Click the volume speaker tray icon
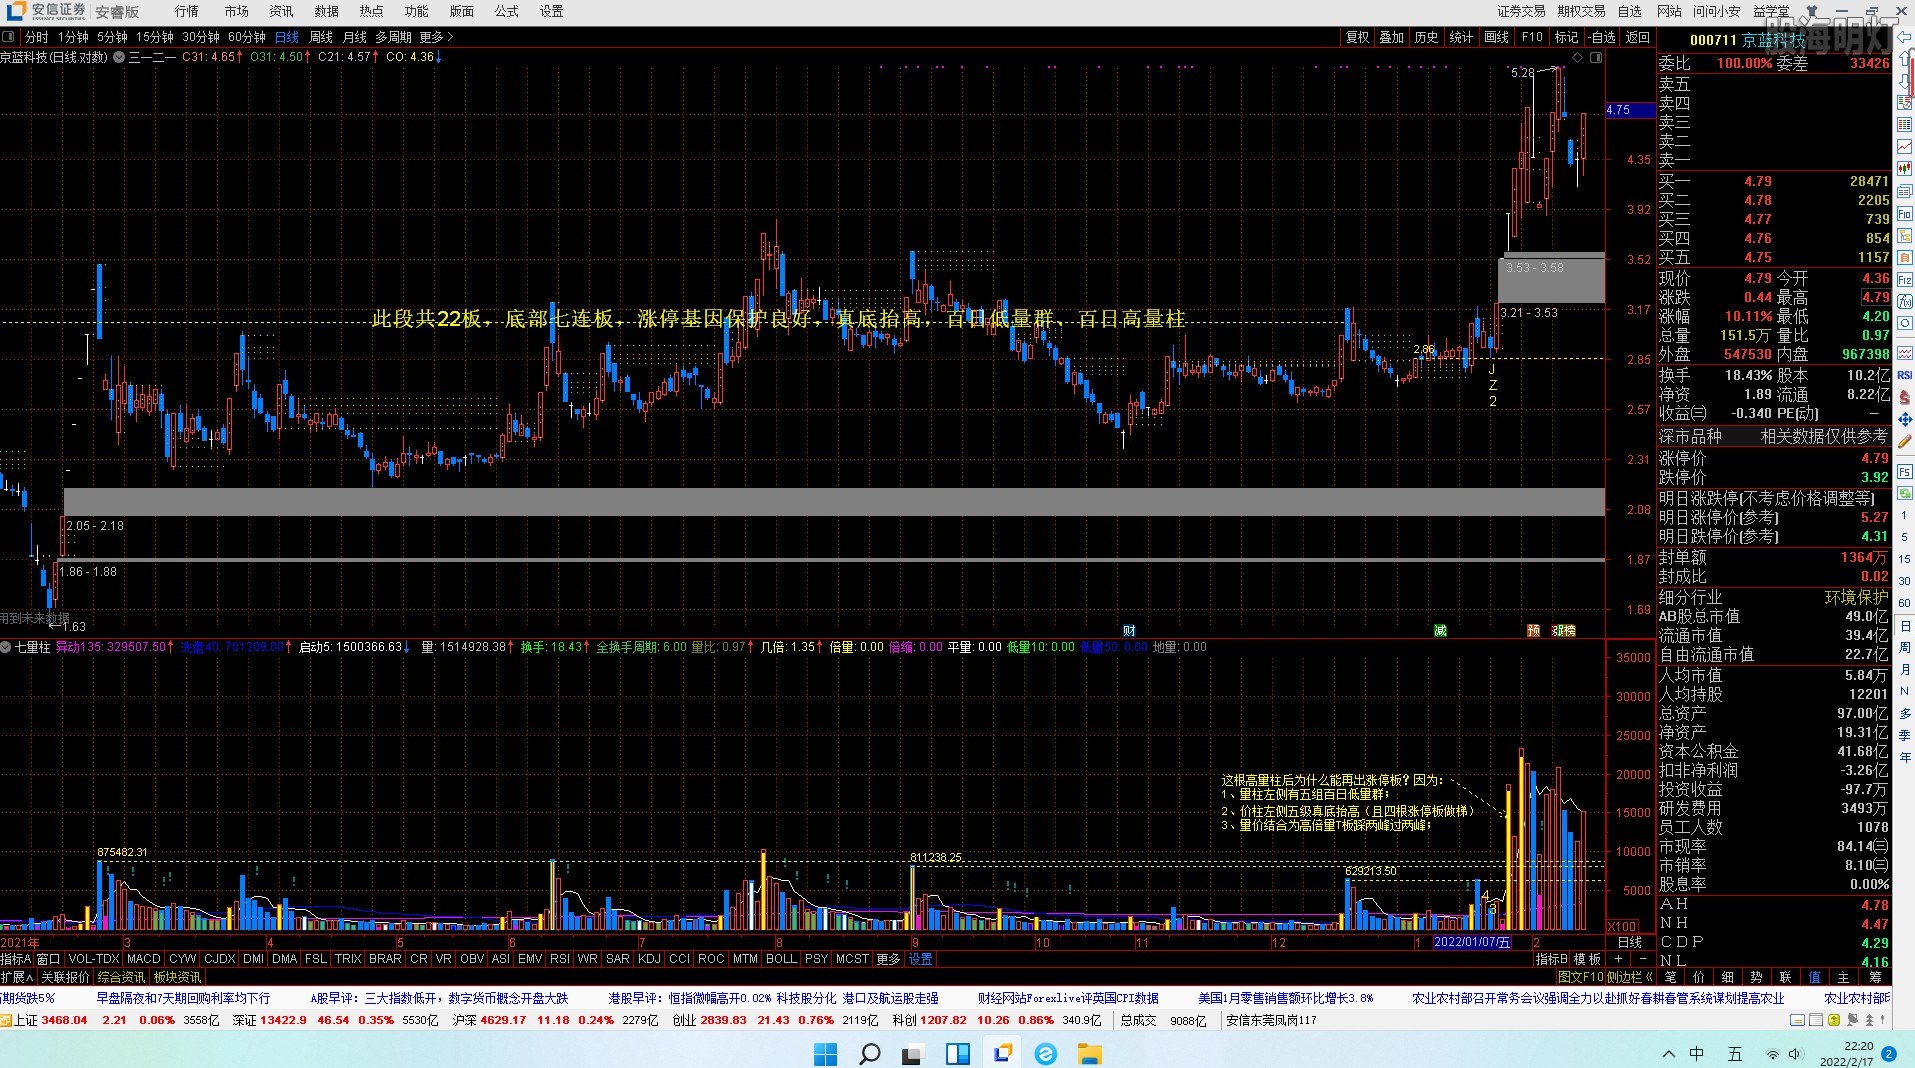This screenshot has height=1068, width=1915. point(1794,1054)
